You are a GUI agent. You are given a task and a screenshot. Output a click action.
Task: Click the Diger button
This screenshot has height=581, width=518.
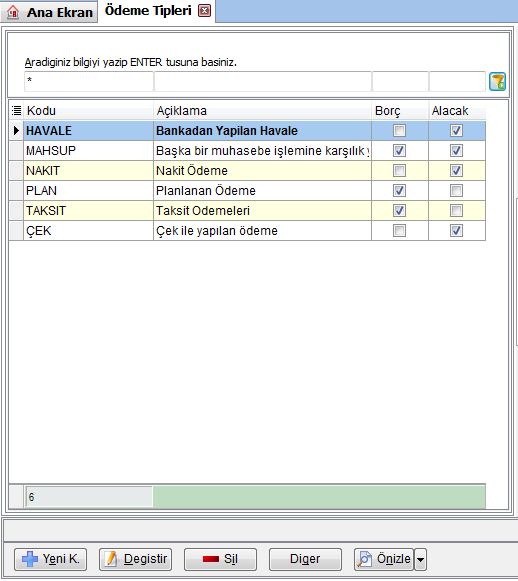pos(305,559)
